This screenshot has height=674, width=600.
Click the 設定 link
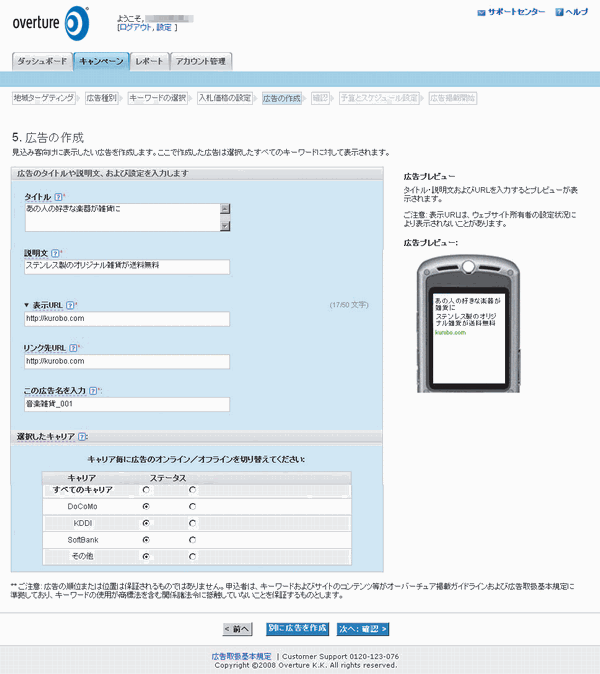point(164,28)
